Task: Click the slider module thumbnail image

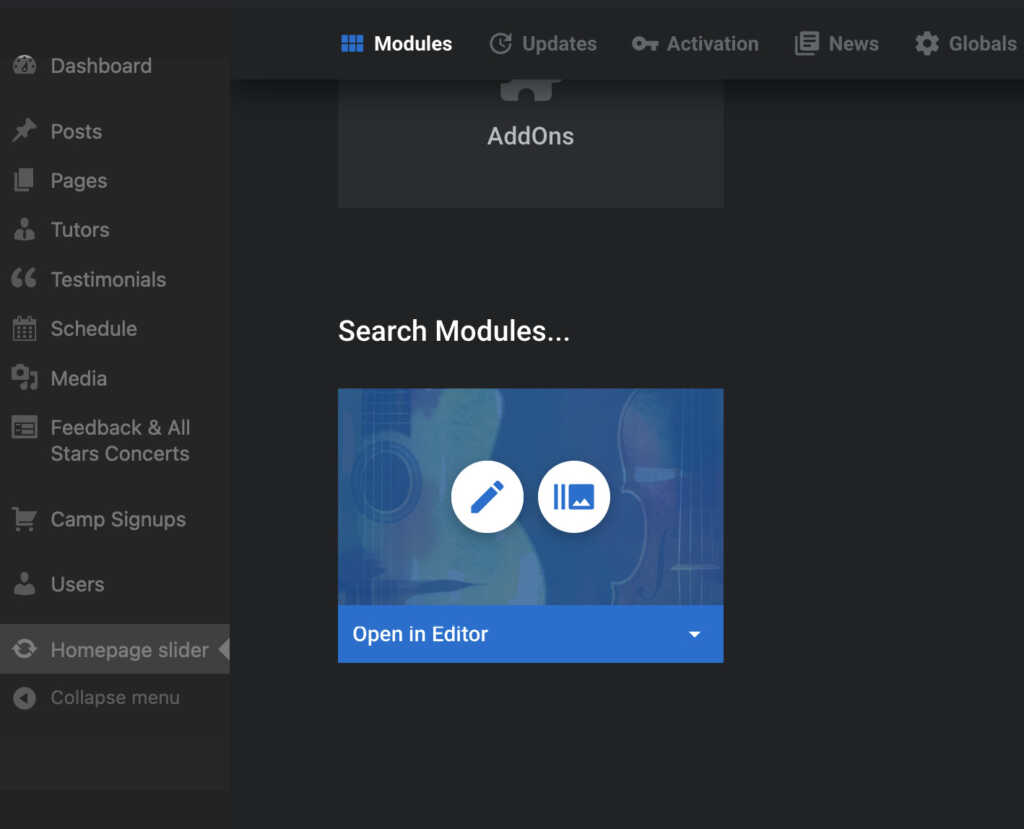Action: (x=530, y=496)
